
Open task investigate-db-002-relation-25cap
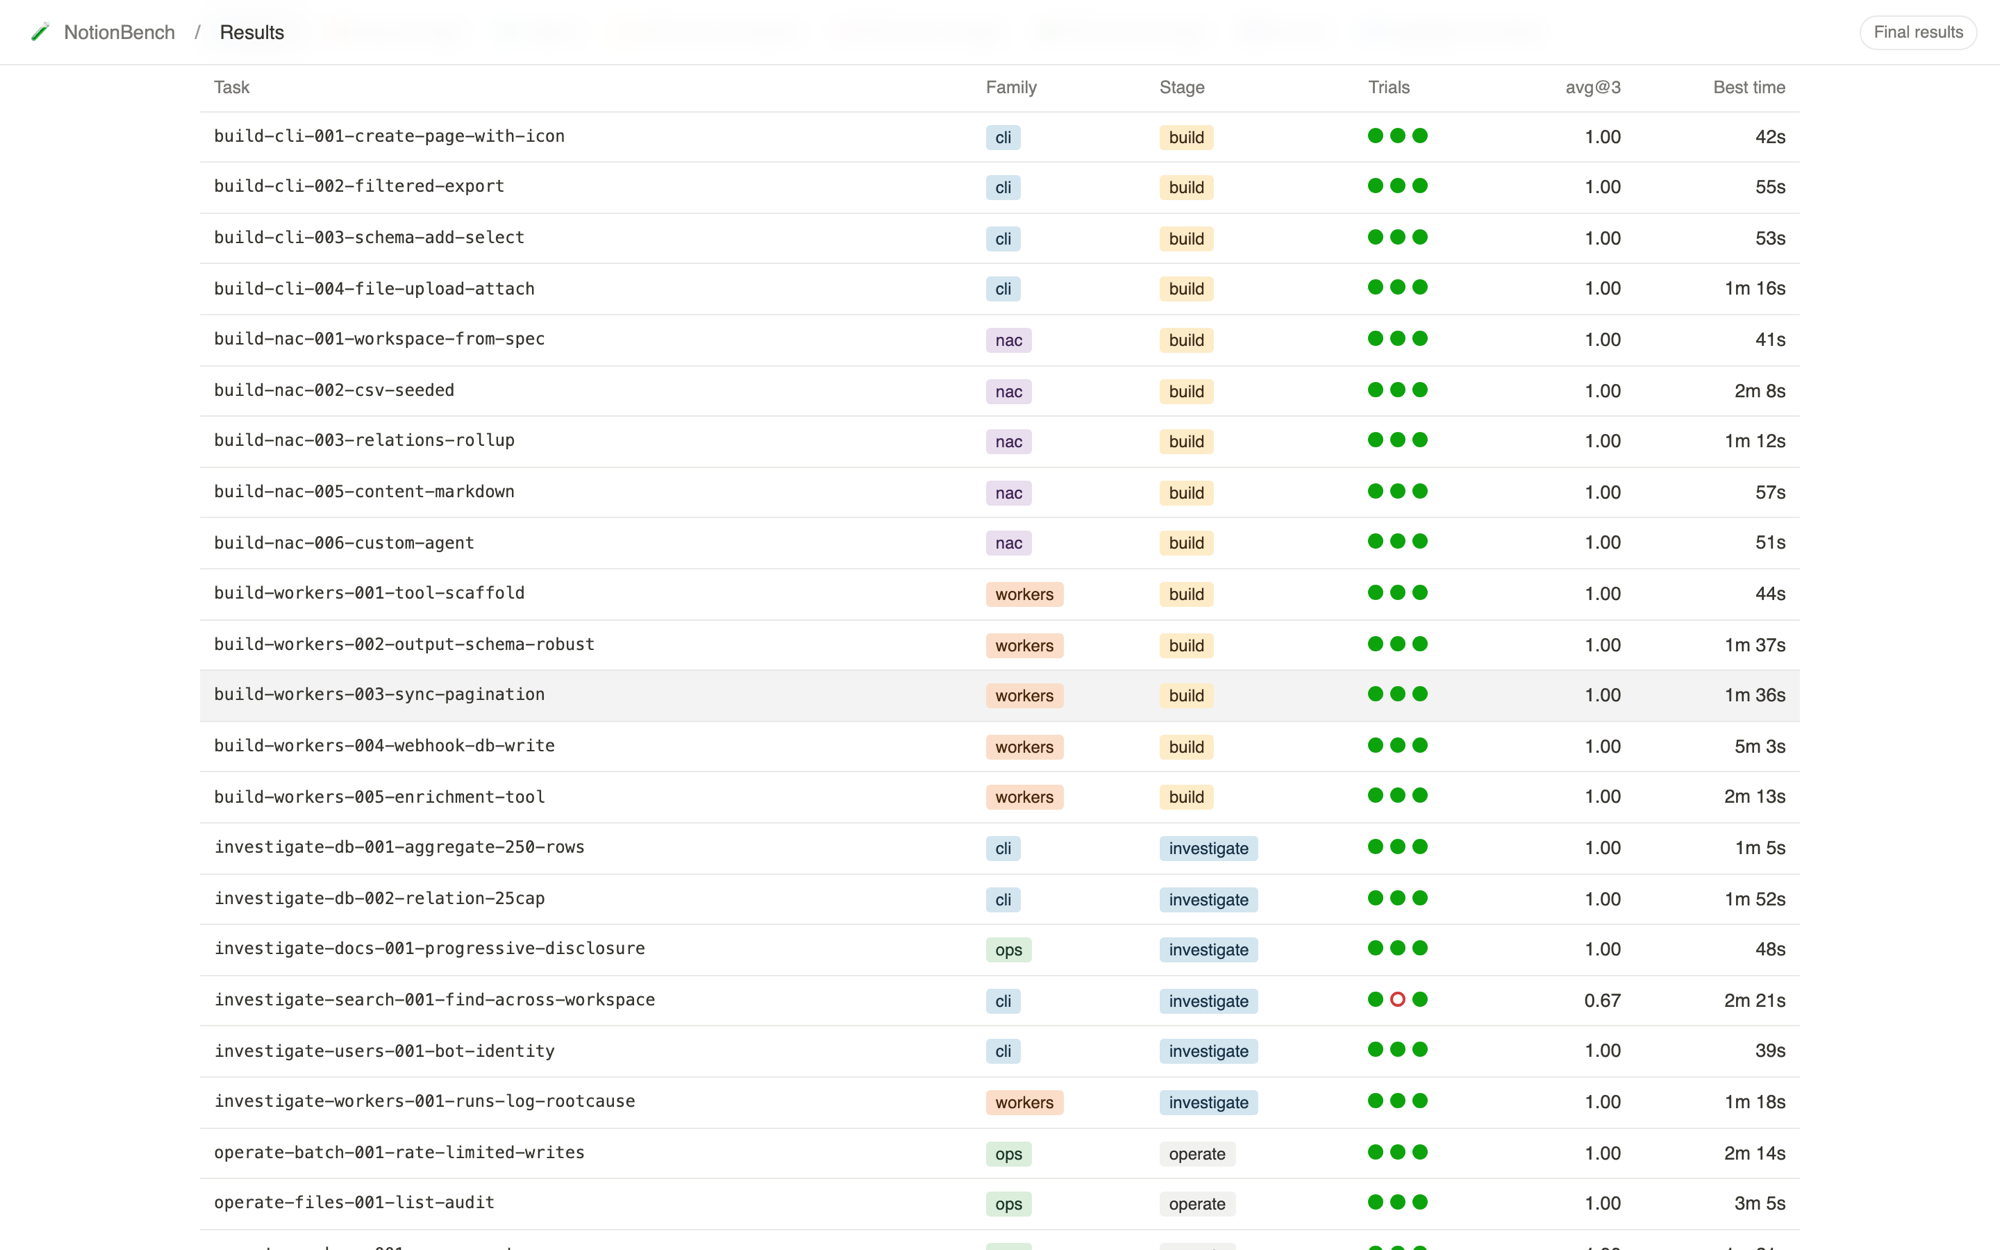point(379,898)
